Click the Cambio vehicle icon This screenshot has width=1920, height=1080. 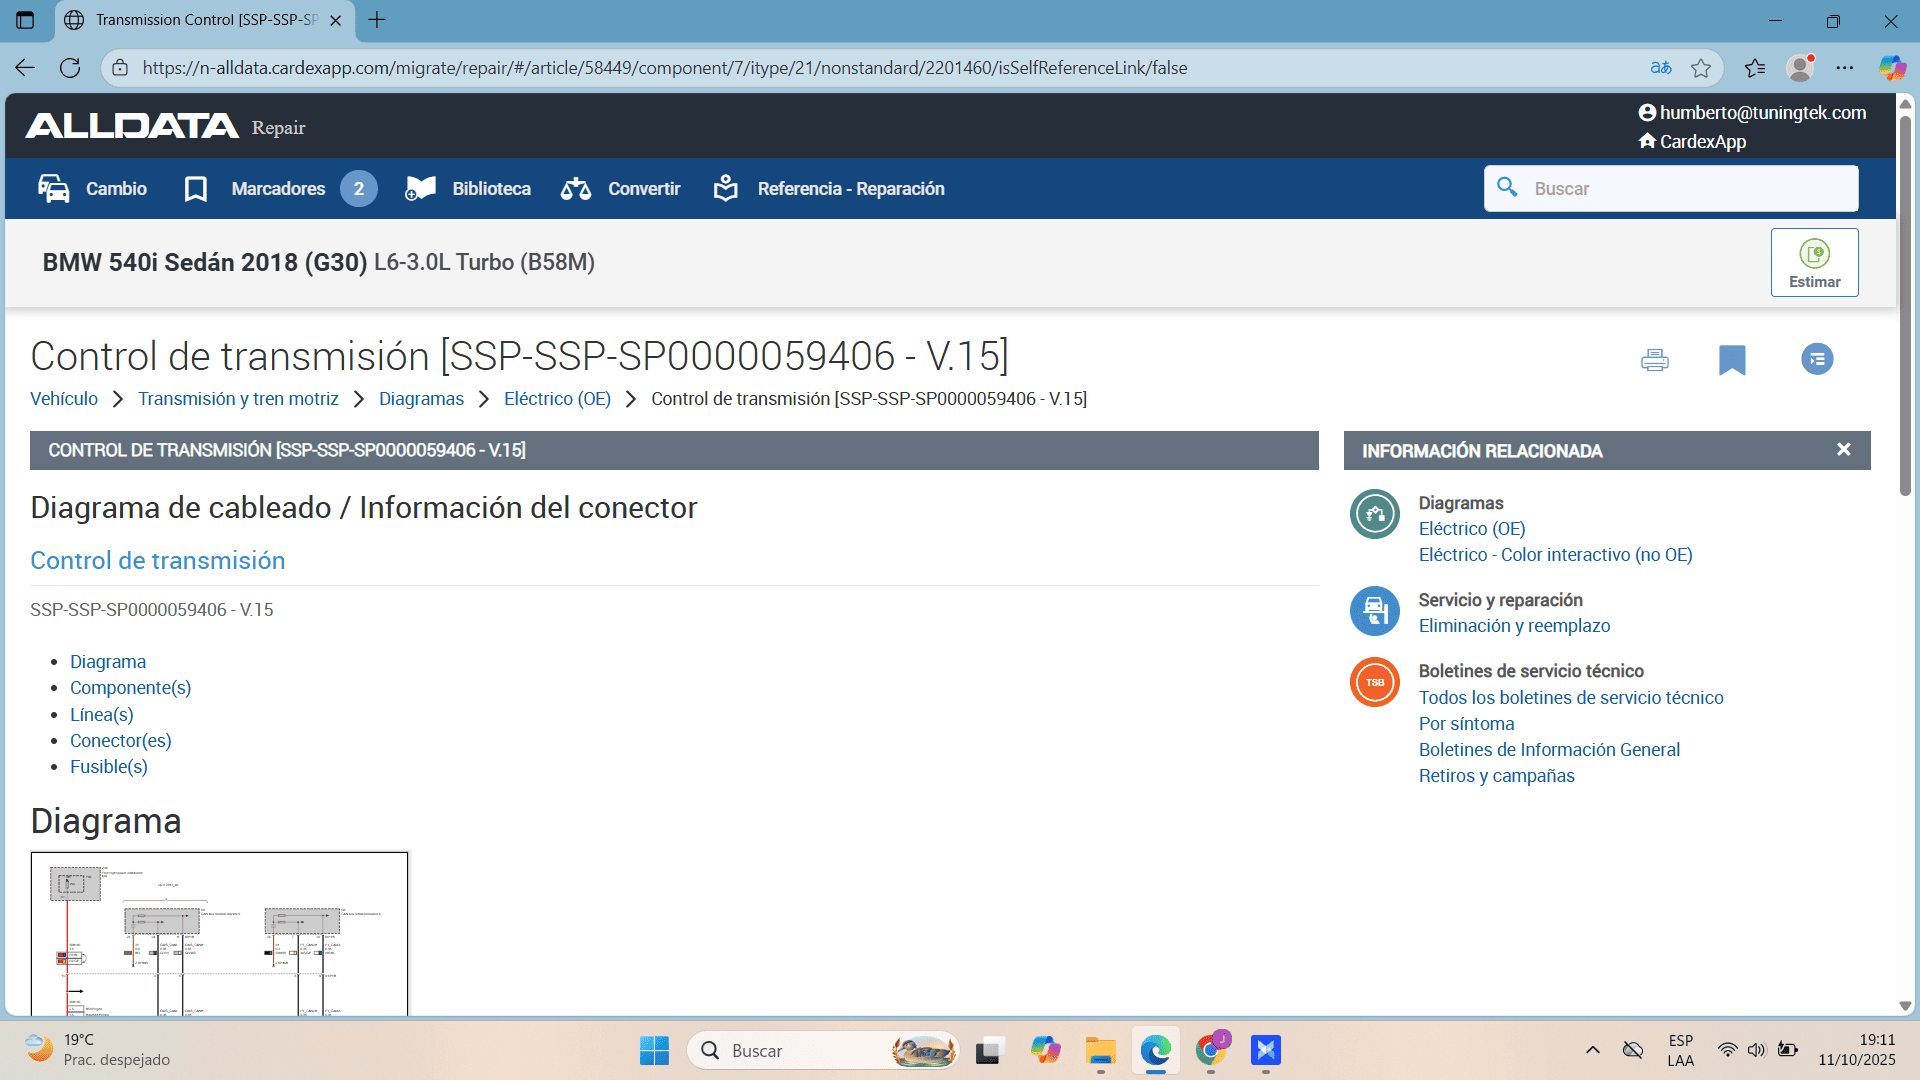[54, 189]
